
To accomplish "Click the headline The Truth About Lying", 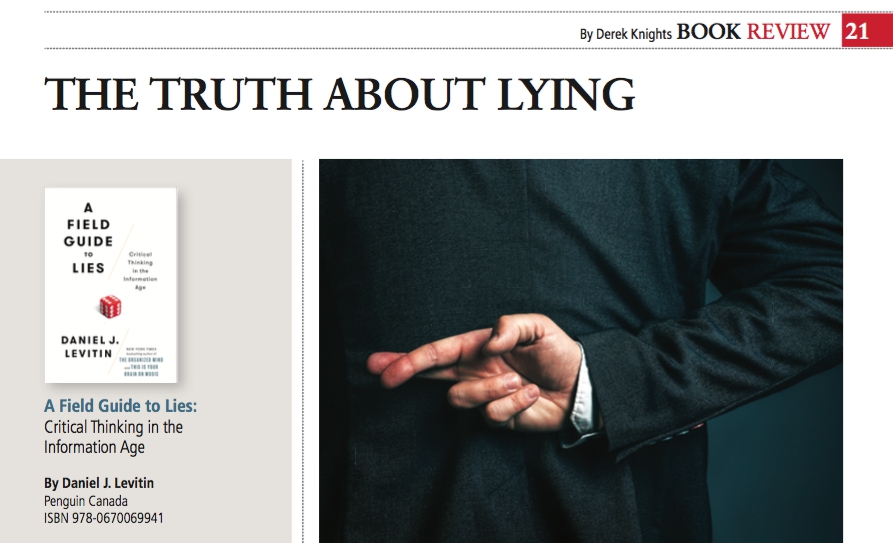I will 339,95.
